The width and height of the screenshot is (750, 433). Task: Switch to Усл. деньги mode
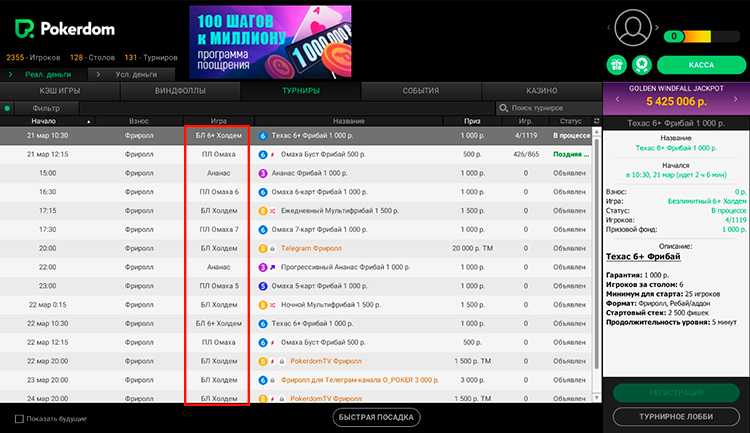tap(131, 75)
